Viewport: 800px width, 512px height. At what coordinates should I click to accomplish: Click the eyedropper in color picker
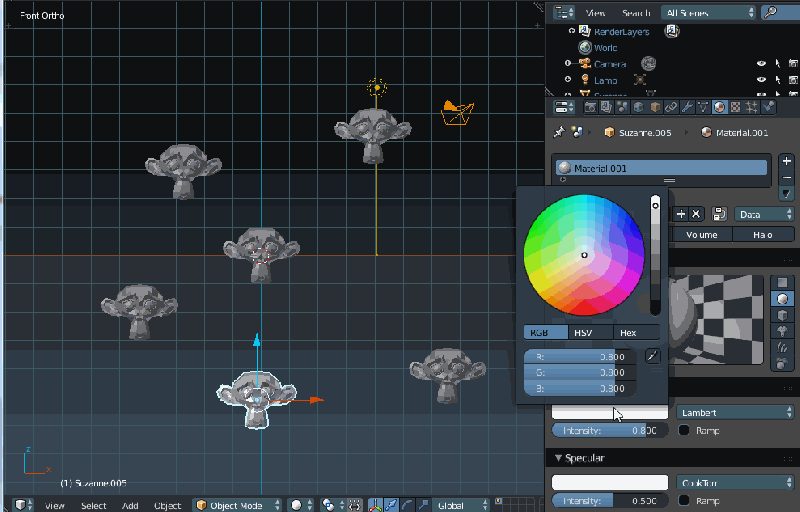pyautogui.click(x=653, y=356)
